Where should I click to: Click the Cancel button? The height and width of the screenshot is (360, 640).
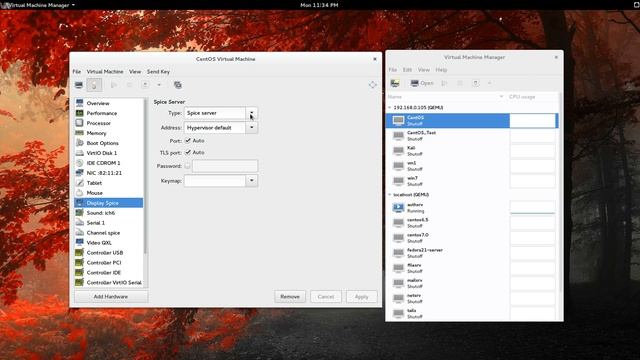(x=326, y=297)
